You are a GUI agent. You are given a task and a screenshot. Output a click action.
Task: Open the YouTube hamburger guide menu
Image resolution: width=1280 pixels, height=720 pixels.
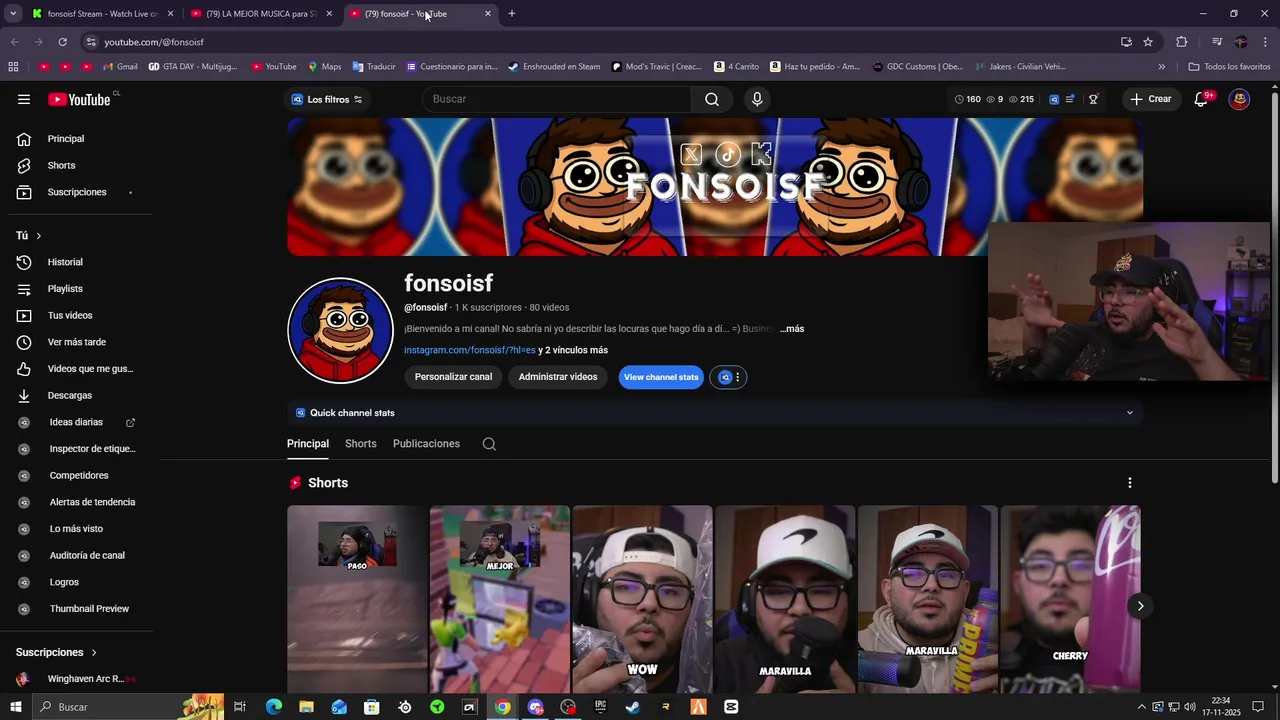(x=24, y=99)
